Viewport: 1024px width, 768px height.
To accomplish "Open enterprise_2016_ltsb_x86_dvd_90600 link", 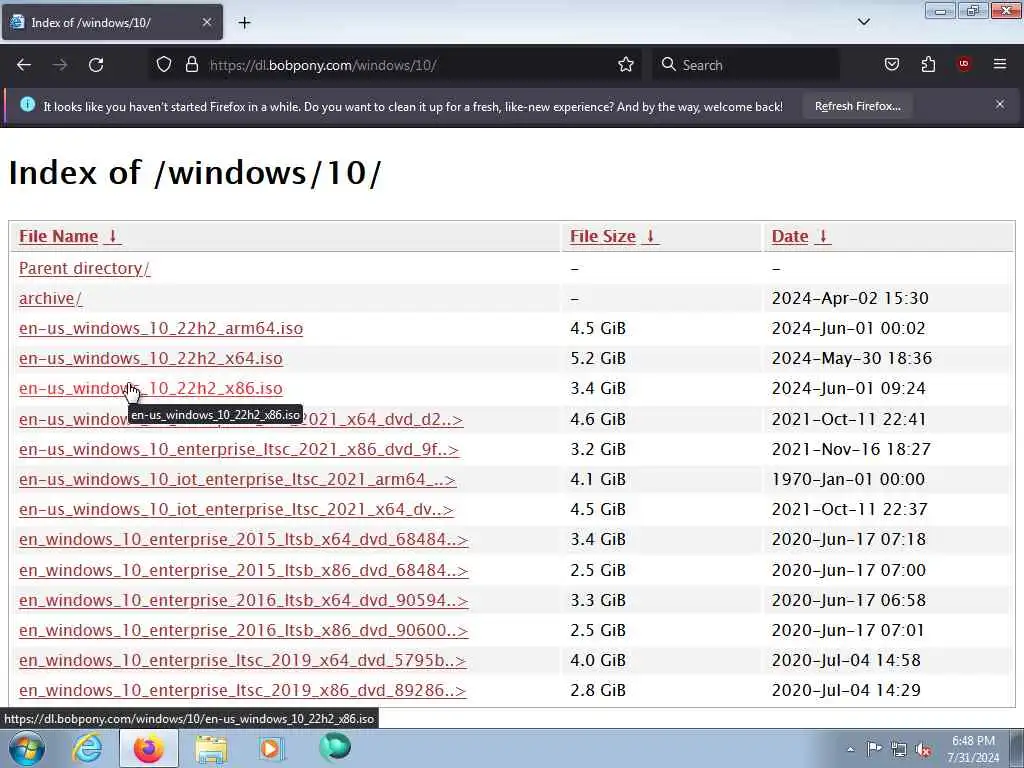I will (244, 631).
